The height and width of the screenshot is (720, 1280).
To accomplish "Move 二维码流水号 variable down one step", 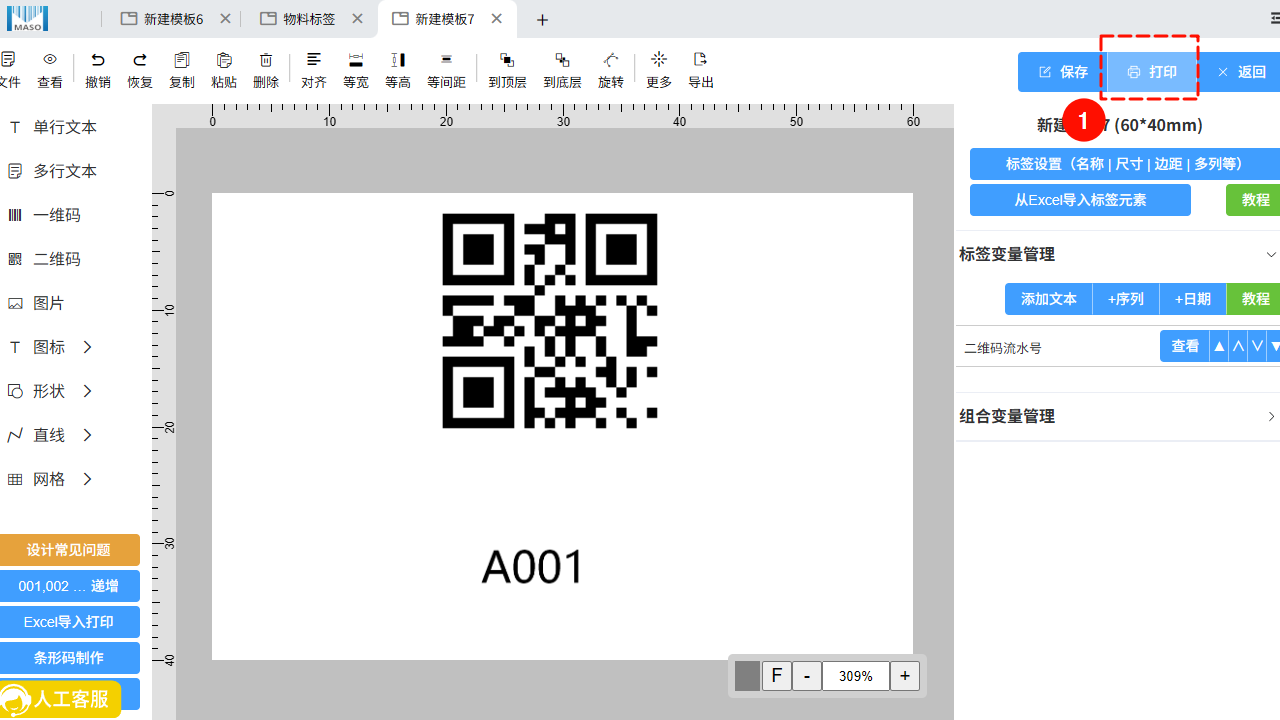I will point(1257,347).
